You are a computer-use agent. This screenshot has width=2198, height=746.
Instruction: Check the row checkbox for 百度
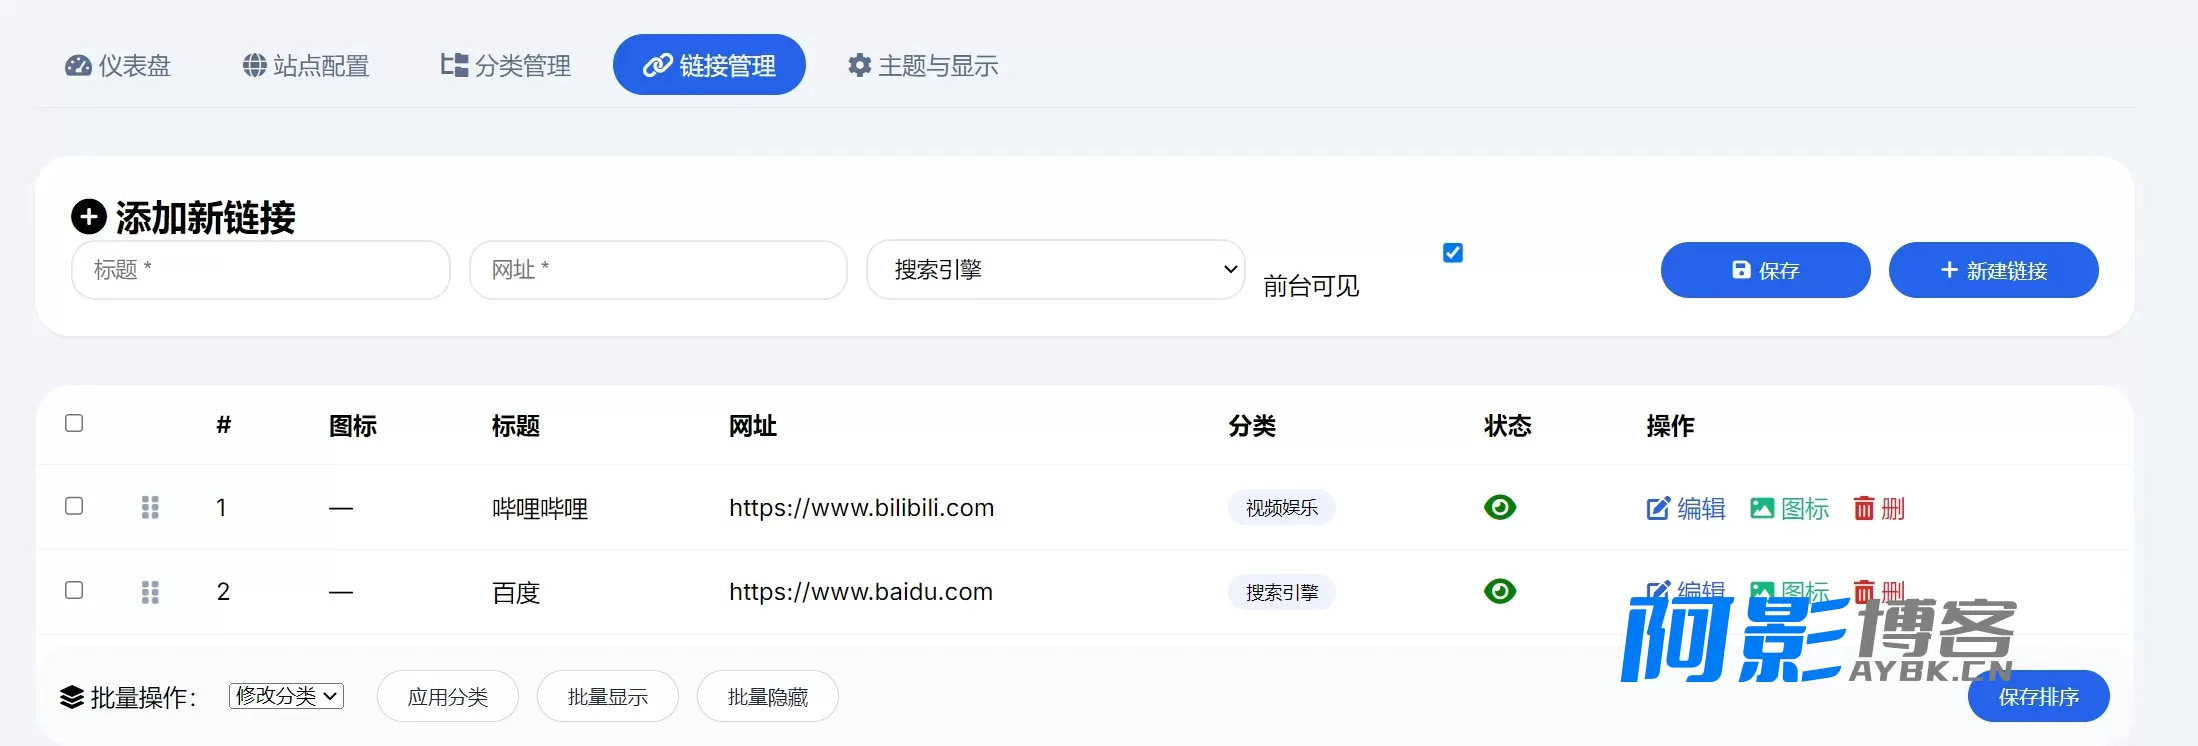click(74, 590)
